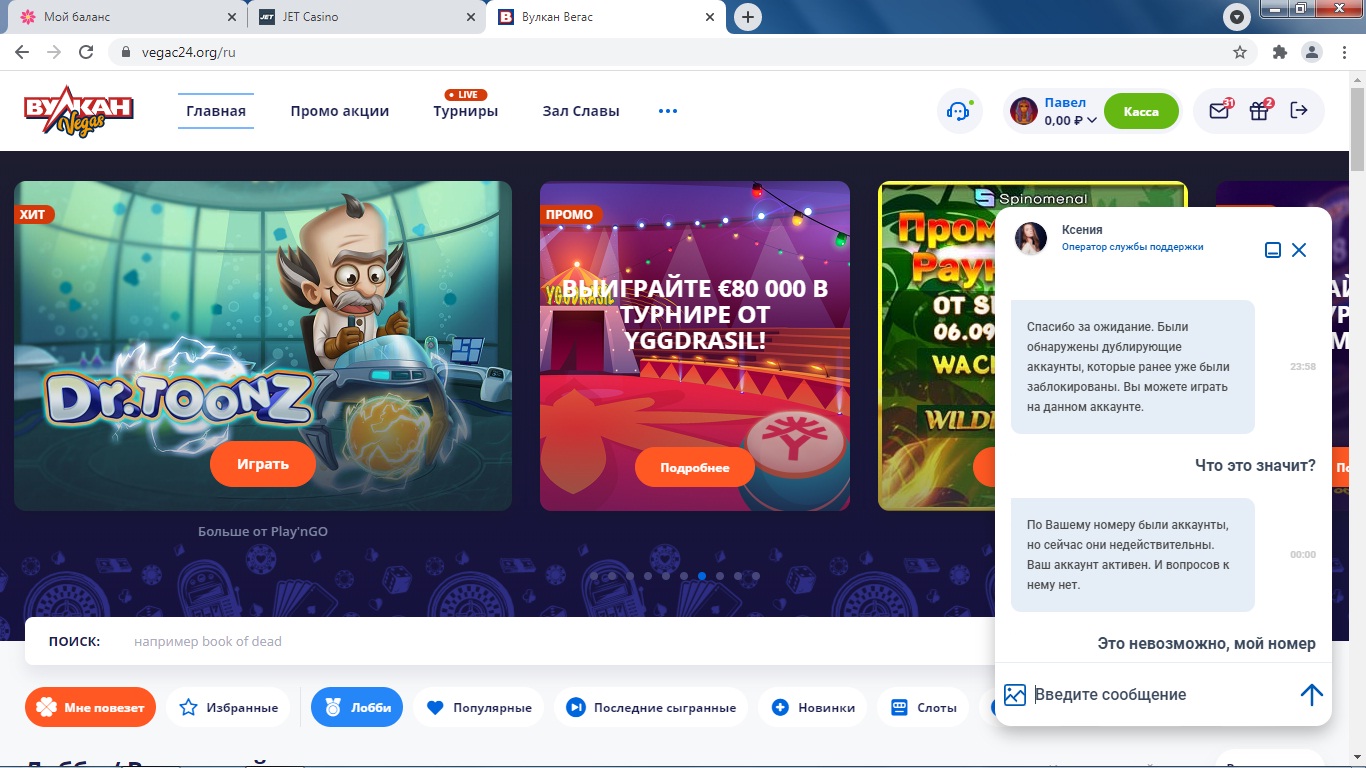
Task: Close the JET Casino tab
Action: (471, 17)
